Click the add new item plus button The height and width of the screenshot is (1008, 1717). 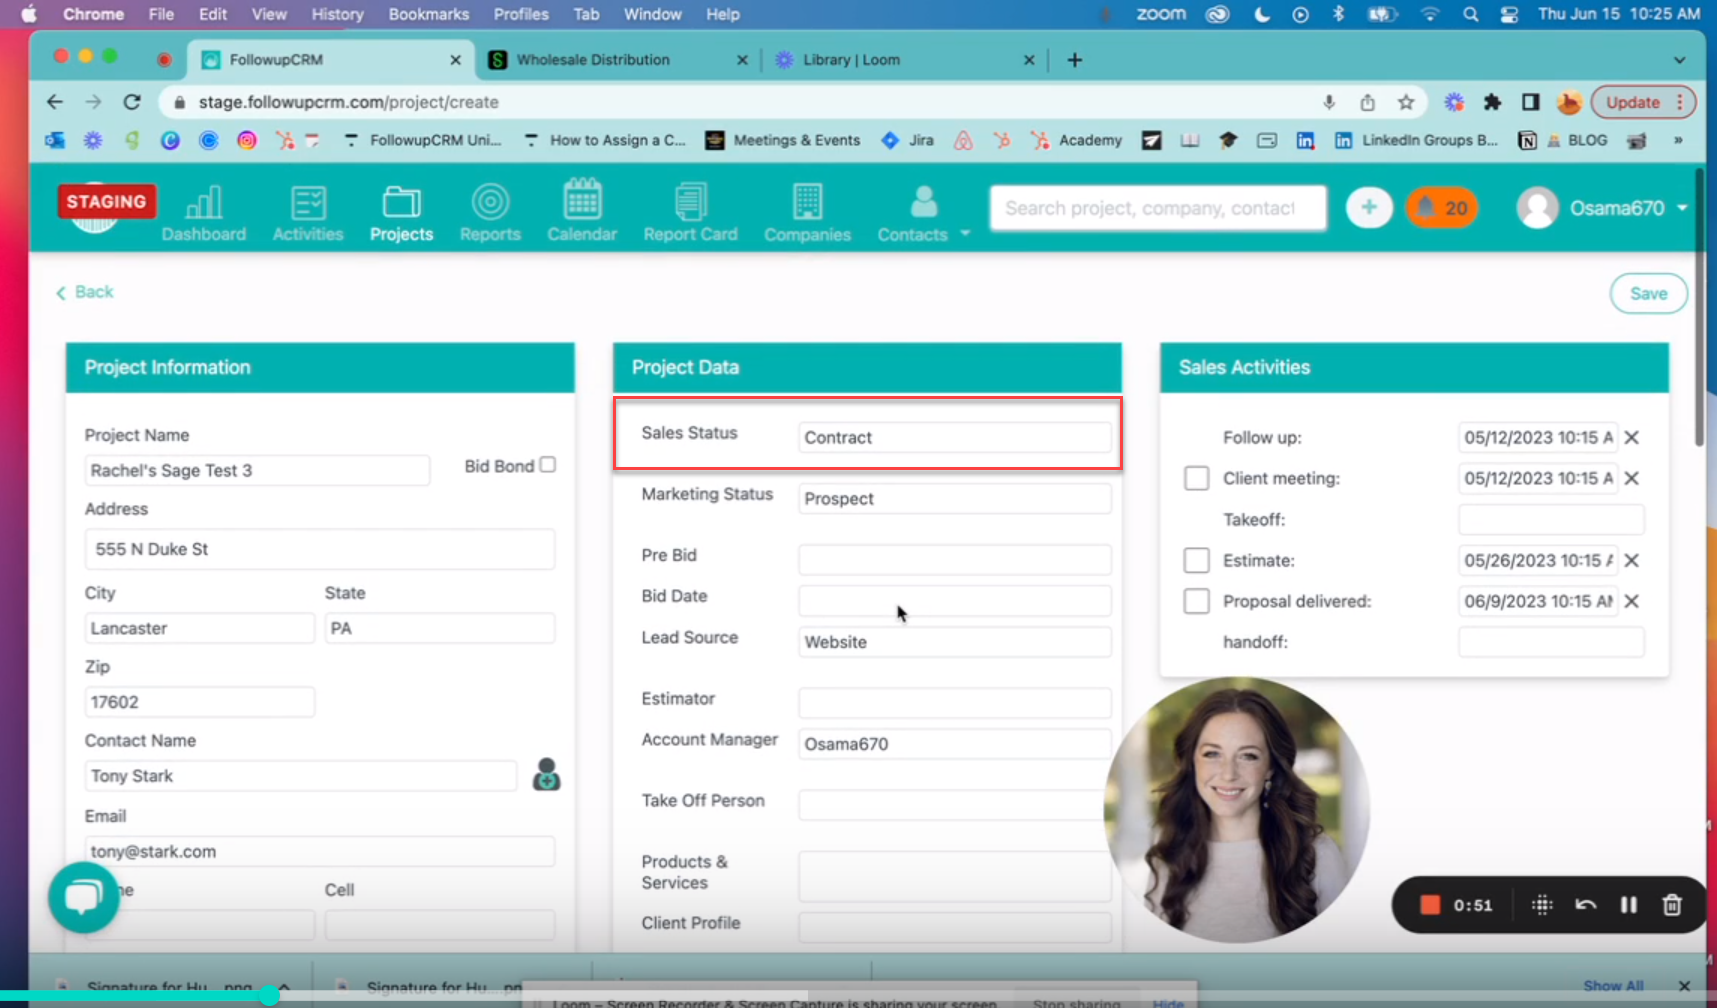1368,207
